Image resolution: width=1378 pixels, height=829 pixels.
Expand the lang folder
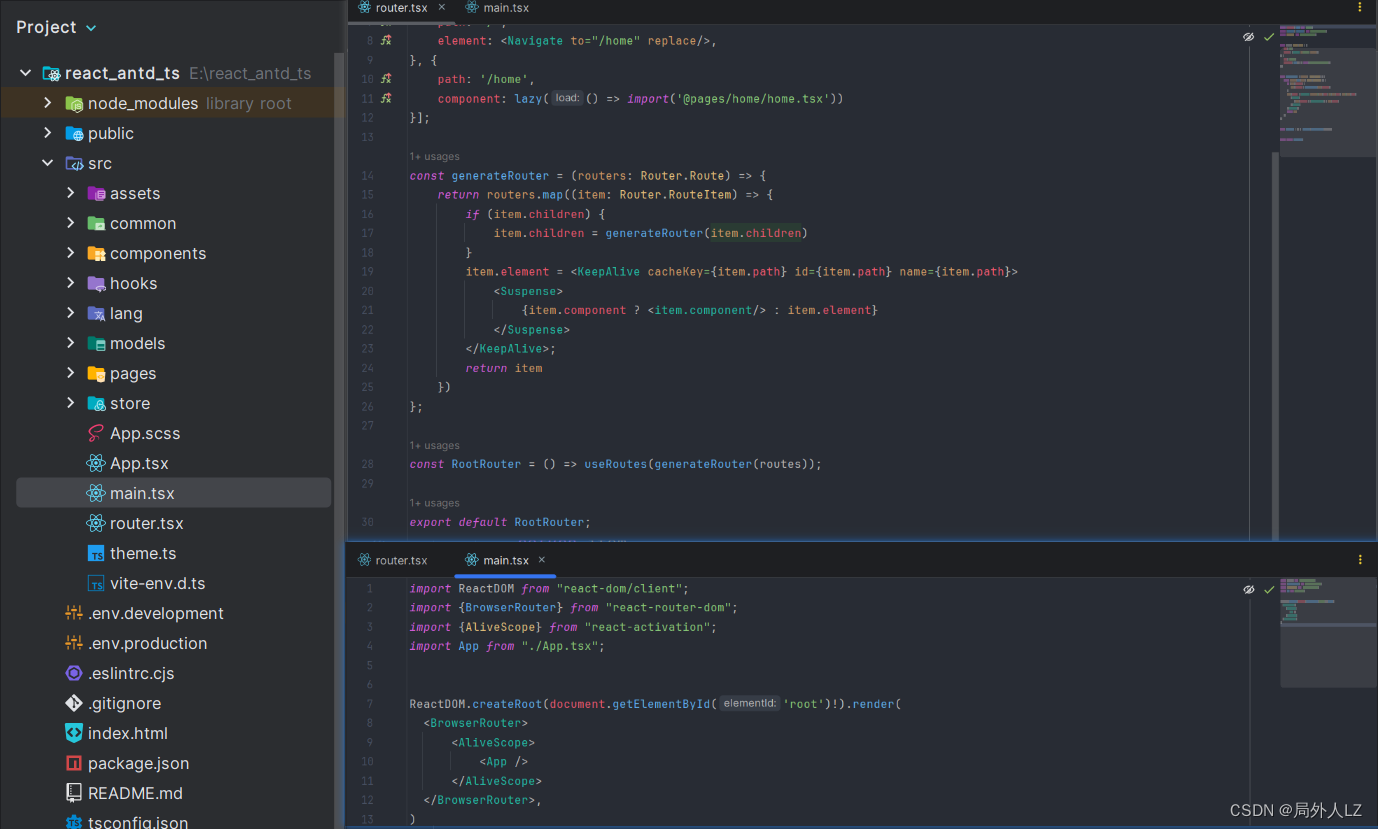click(70, 313)
